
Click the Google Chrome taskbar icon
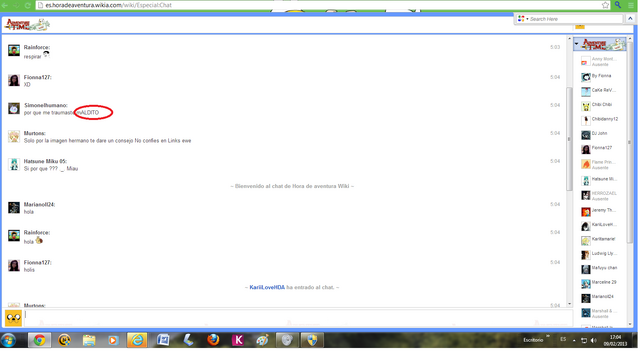[39, 340]
